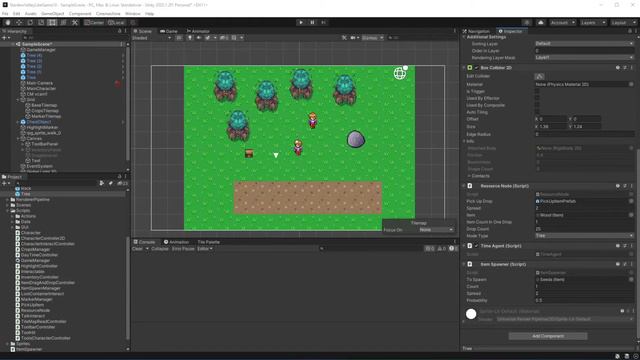The image size is (640, 360).
Task: Collapse the Scripts folder in Project
Action: pyautogui.click(x=8, y=211)
